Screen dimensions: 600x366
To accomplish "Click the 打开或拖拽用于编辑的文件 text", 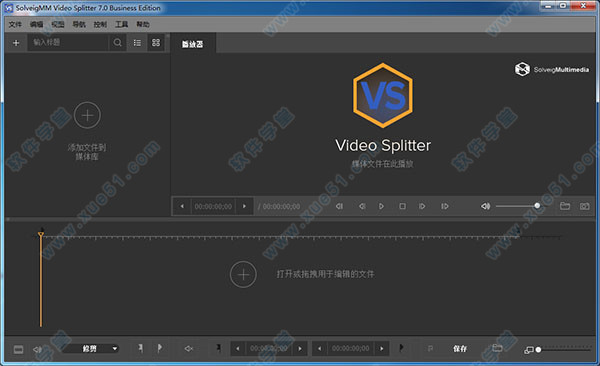I will (325, 274).
